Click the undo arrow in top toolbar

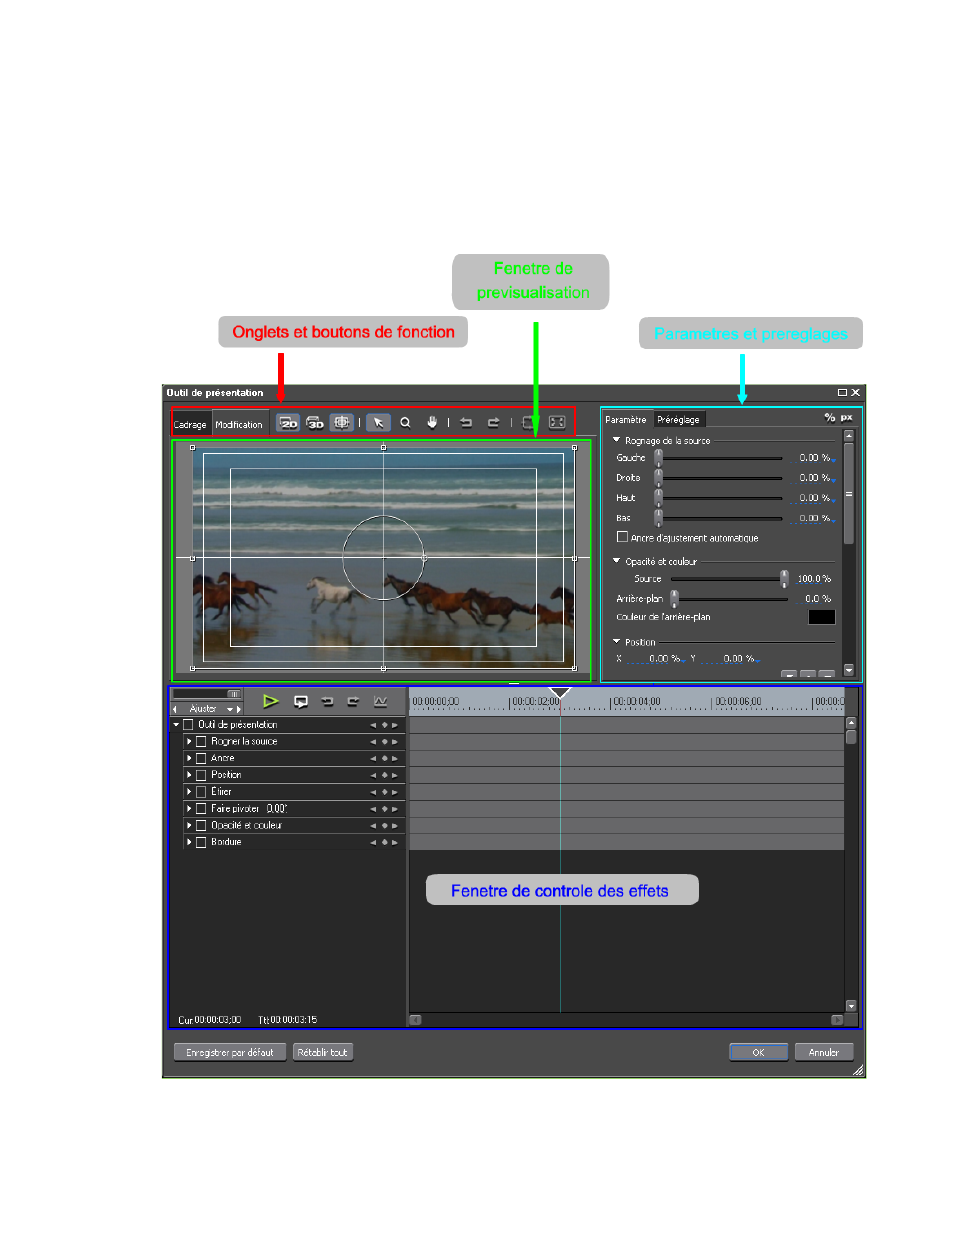click(466, 423)
